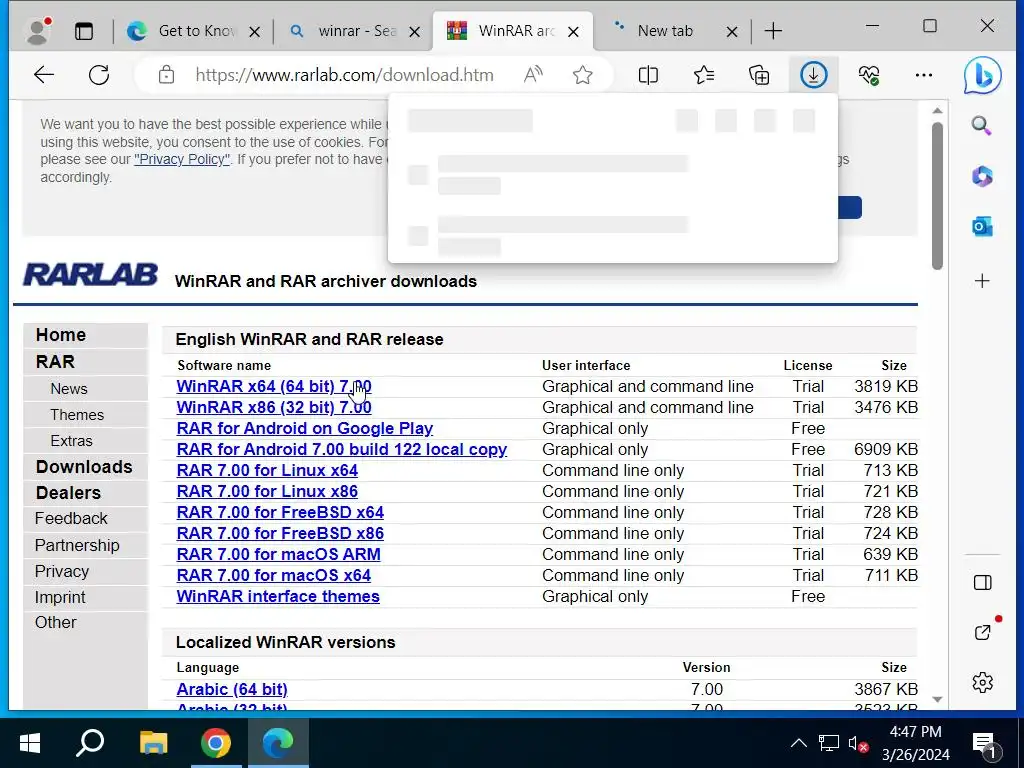
Task: Click the RARLAB logo
Action: tap(90, 275)
